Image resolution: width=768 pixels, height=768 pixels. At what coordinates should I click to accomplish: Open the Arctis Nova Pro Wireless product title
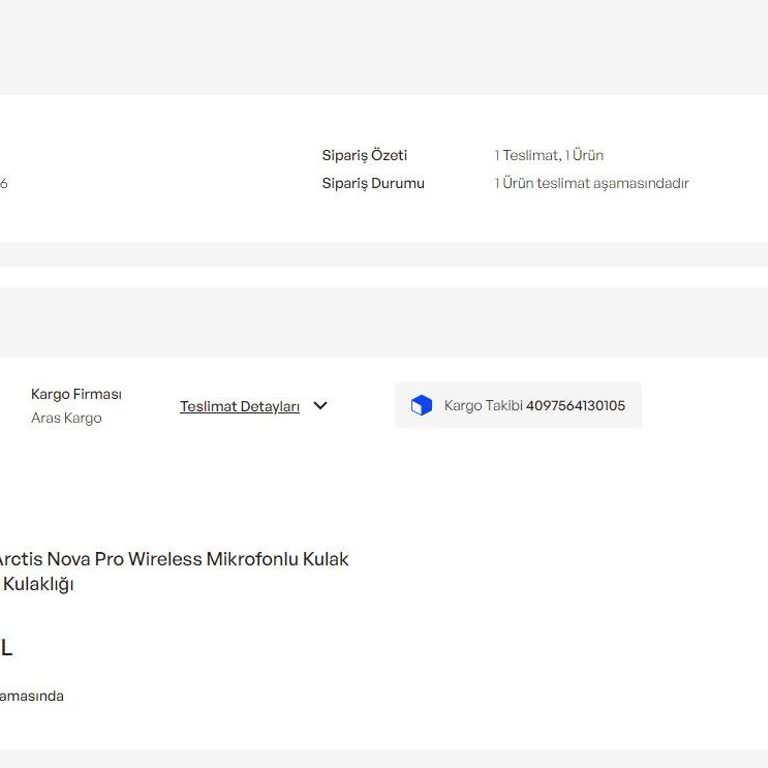174,571
